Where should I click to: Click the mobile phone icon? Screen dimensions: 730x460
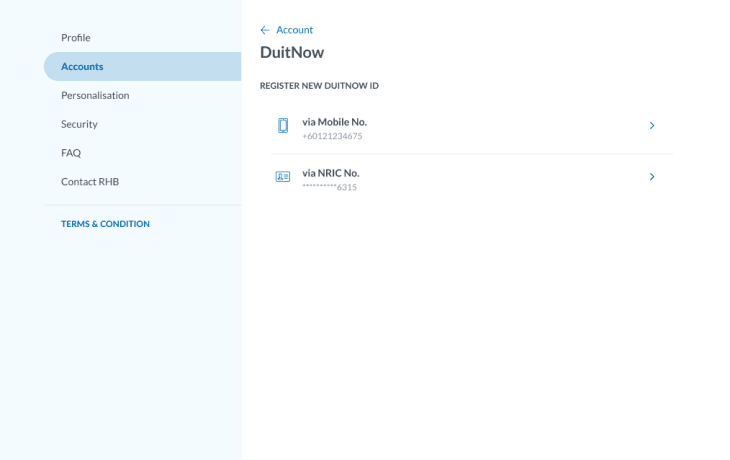point(283,126)
